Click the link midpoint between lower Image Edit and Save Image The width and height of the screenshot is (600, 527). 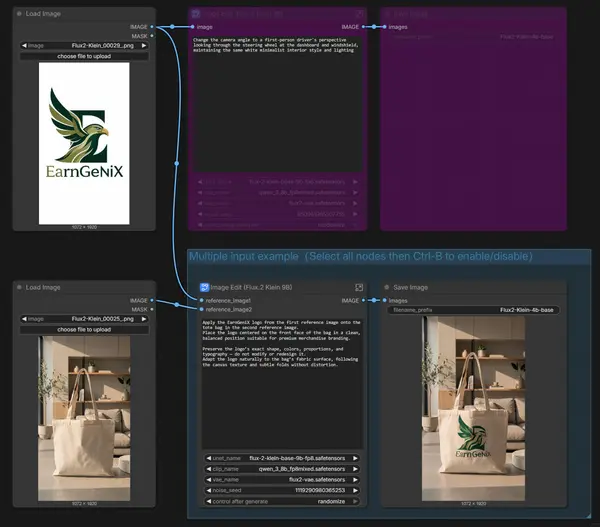click(x=374, y=300)
